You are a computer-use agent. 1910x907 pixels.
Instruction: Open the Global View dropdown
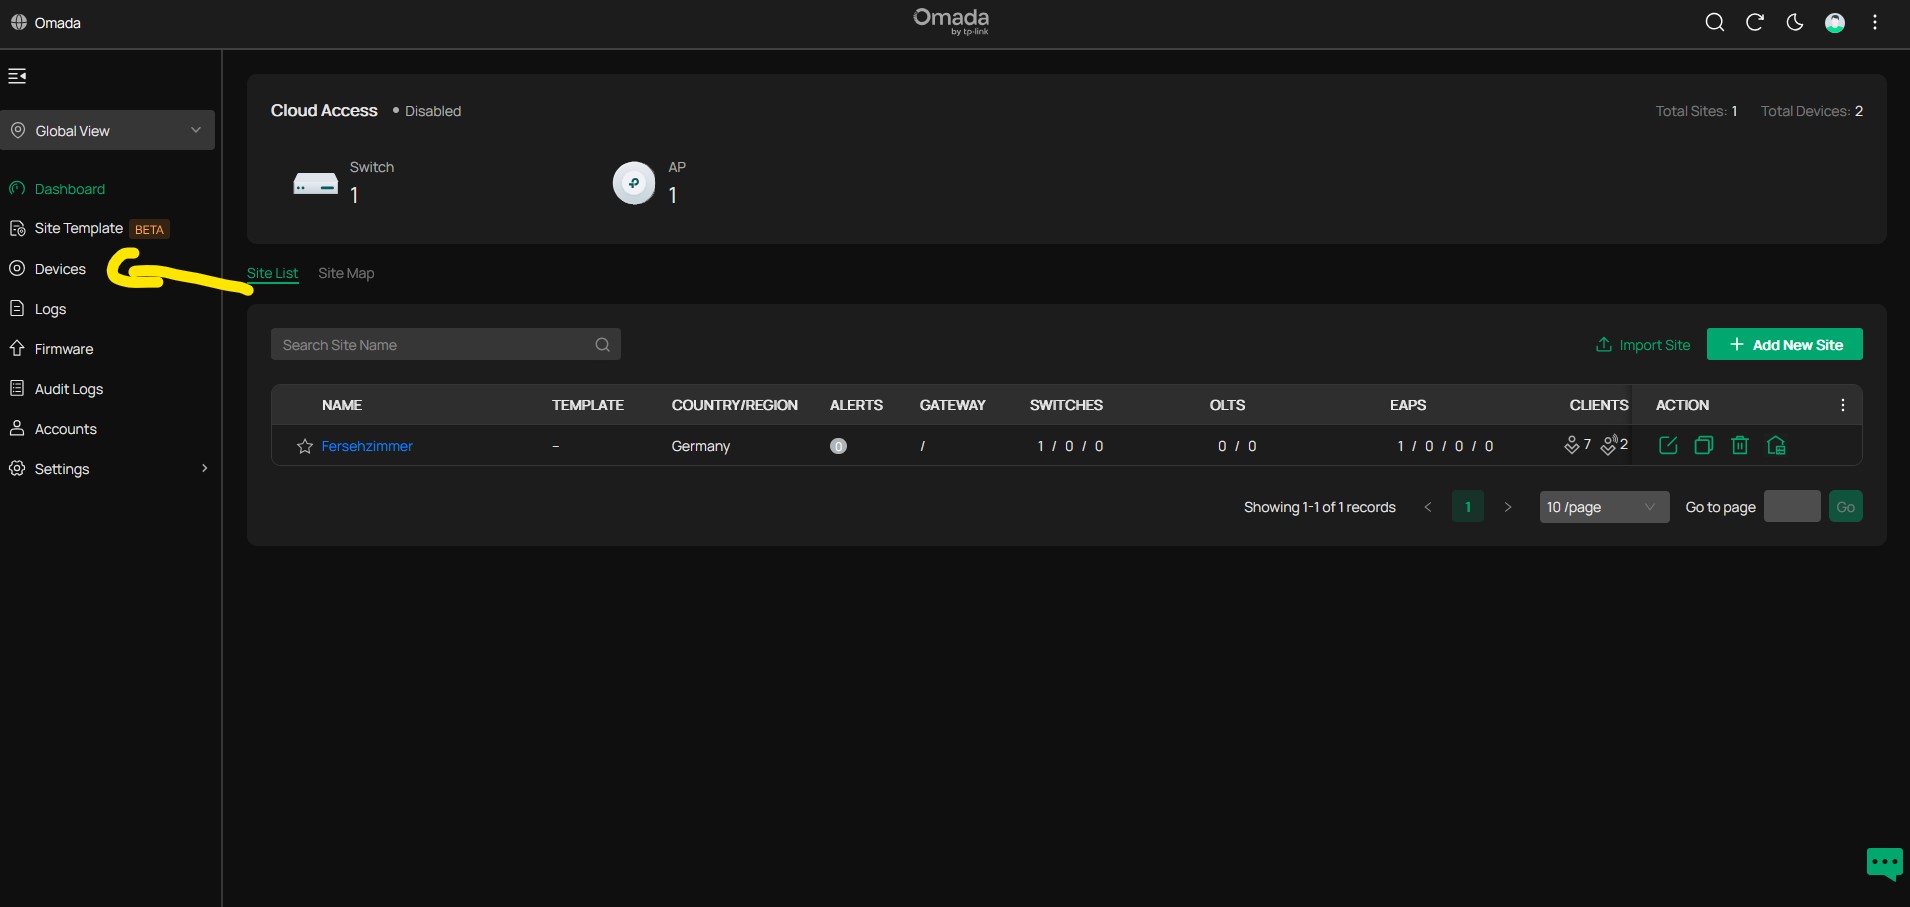tap(108, 131)
